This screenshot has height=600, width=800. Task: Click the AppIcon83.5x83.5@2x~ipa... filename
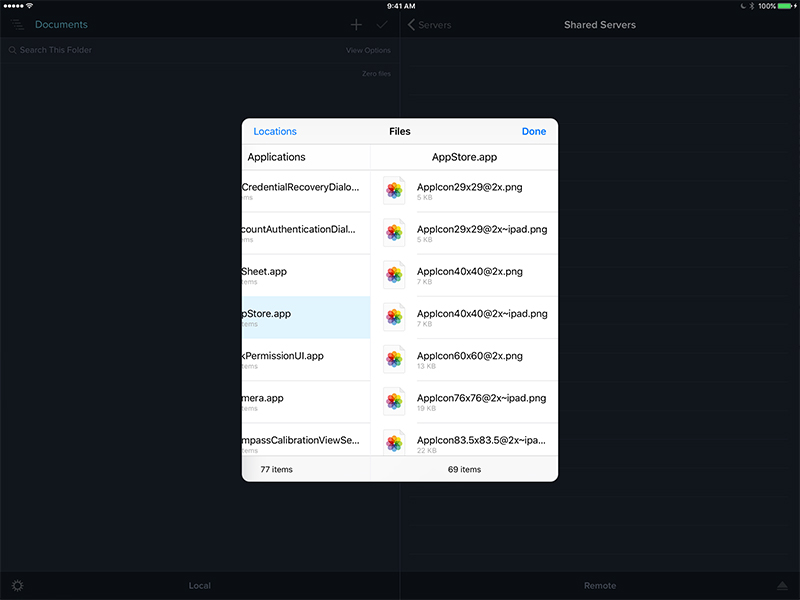[x=481, y=440]
